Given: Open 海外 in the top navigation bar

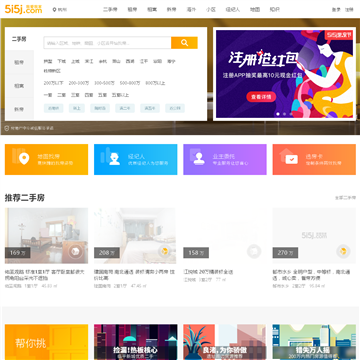Looking at the screenshot, I should click(x=191, y=10).
